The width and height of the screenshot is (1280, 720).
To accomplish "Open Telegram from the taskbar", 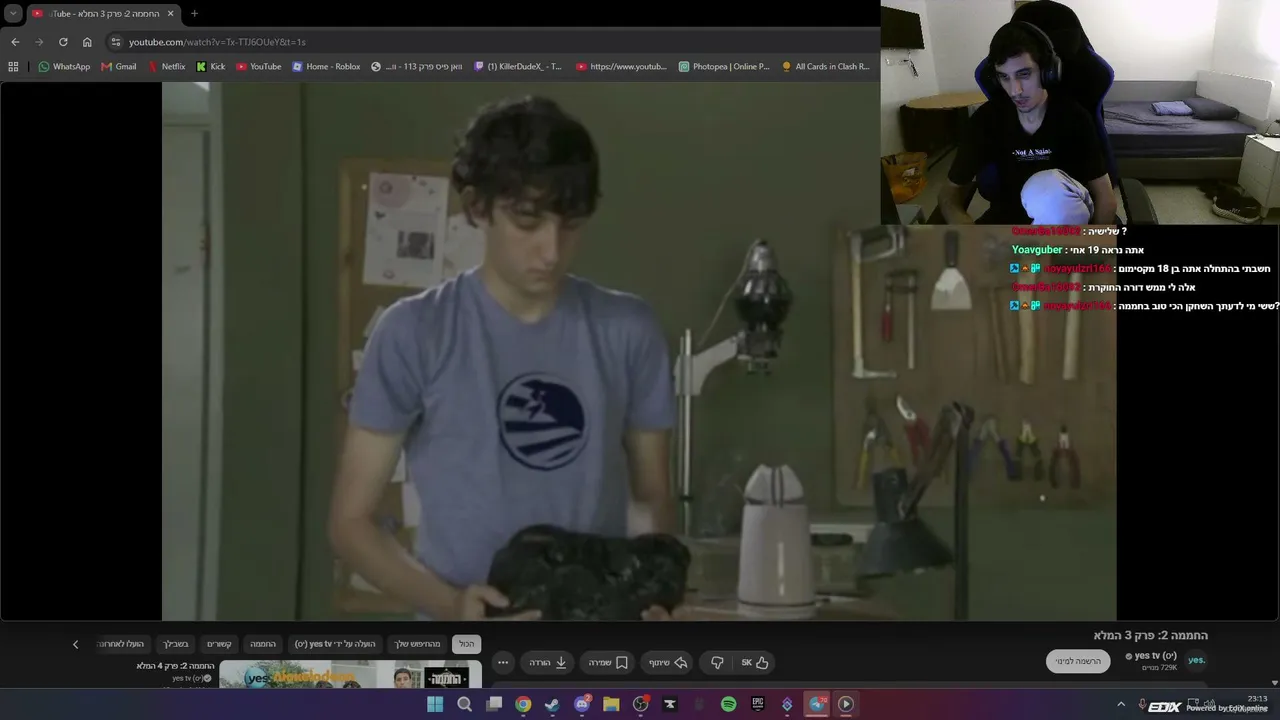I will click(x=817, y=704).
